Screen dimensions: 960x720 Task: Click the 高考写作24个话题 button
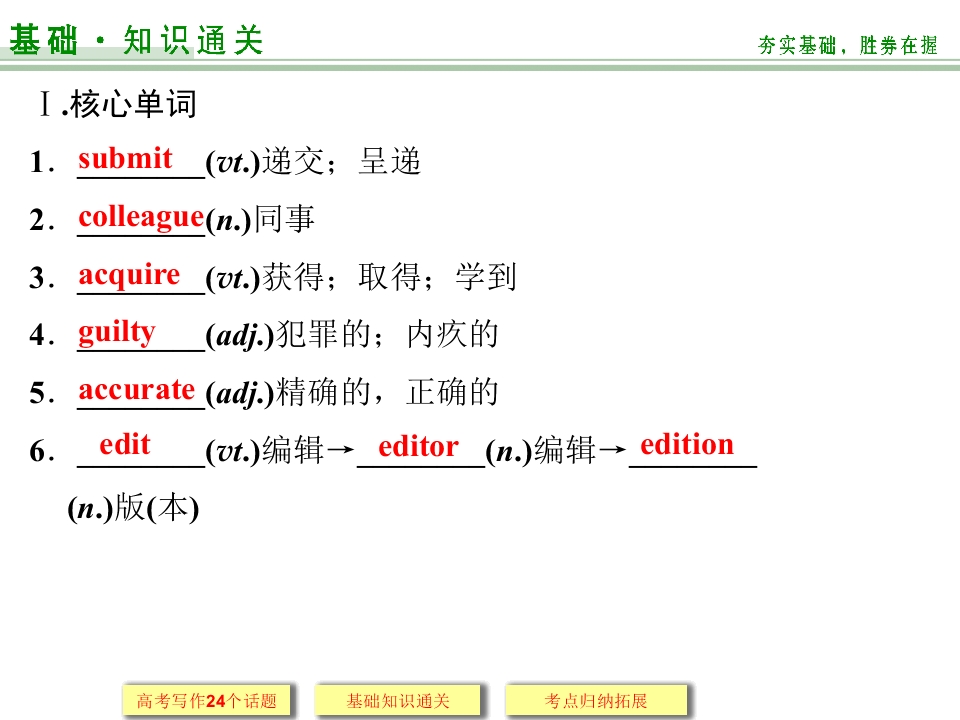[206, 700]
